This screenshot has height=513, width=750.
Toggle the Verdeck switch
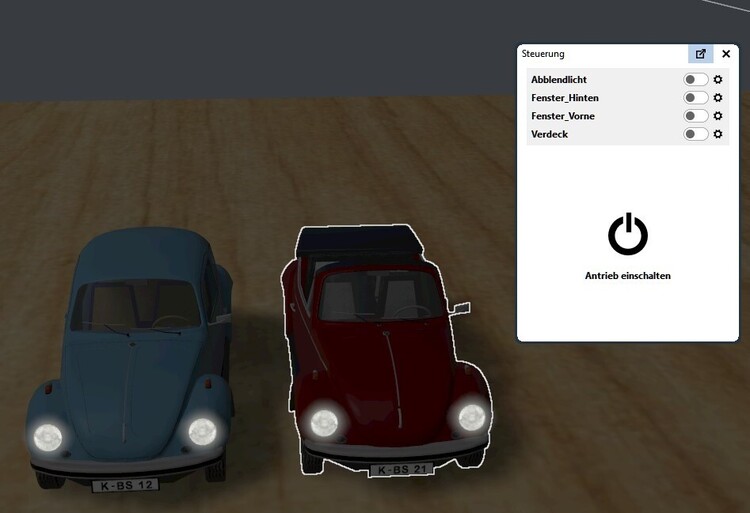pyautogui.click(x=695, y=134)
